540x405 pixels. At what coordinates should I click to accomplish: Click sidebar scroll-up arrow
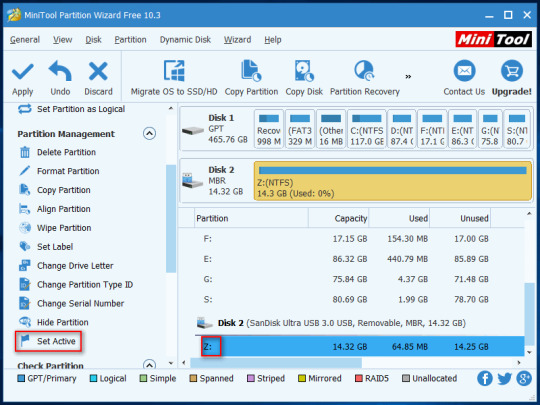(171, 108)
